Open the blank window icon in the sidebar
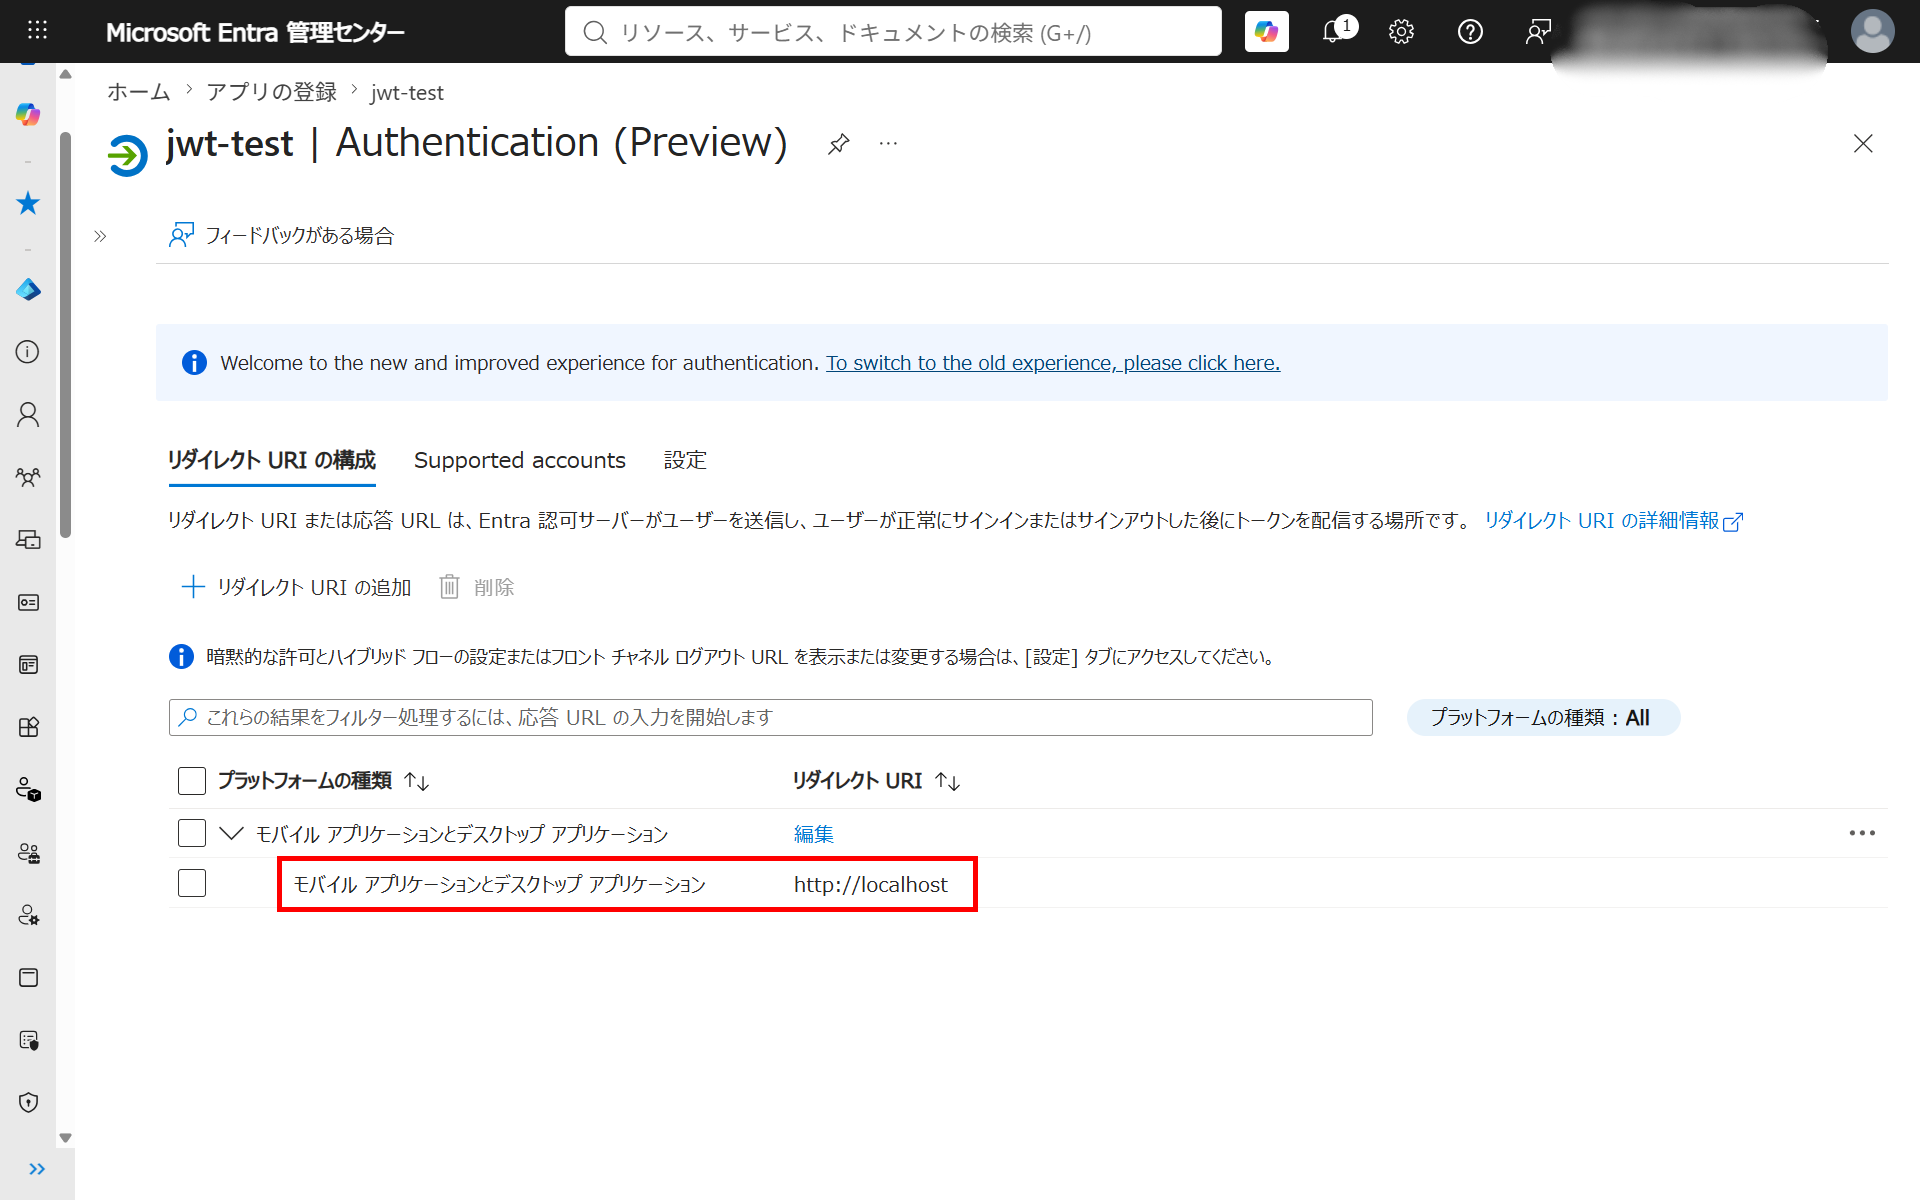Viewport: 1920px width, 1200px height. click(x=28, y=977)
